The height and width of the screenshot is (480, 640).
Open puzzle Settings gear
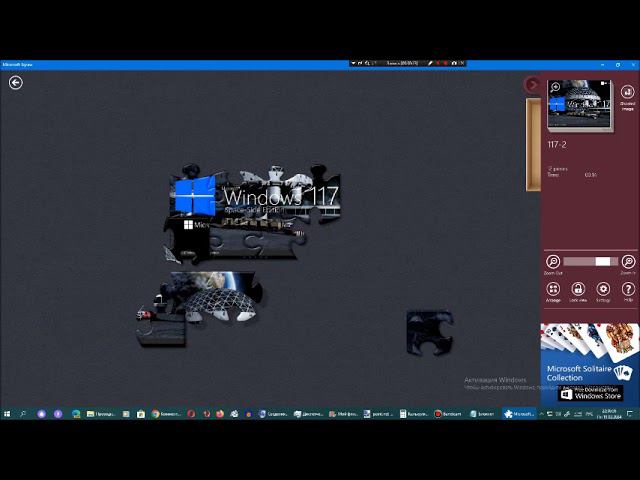pyautogui.click(x=603, y=289)
